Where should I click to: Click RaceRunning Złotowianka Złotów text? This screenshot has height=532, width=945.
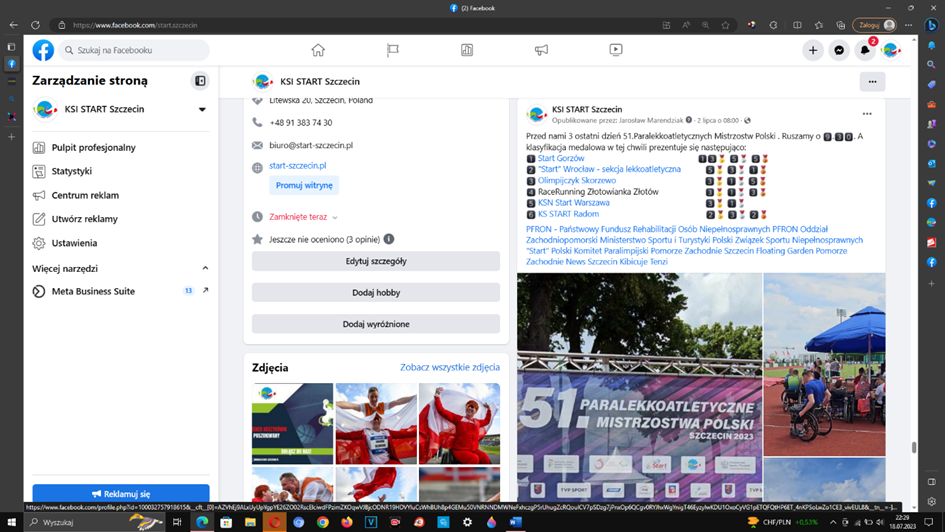(x=598, y=192)
